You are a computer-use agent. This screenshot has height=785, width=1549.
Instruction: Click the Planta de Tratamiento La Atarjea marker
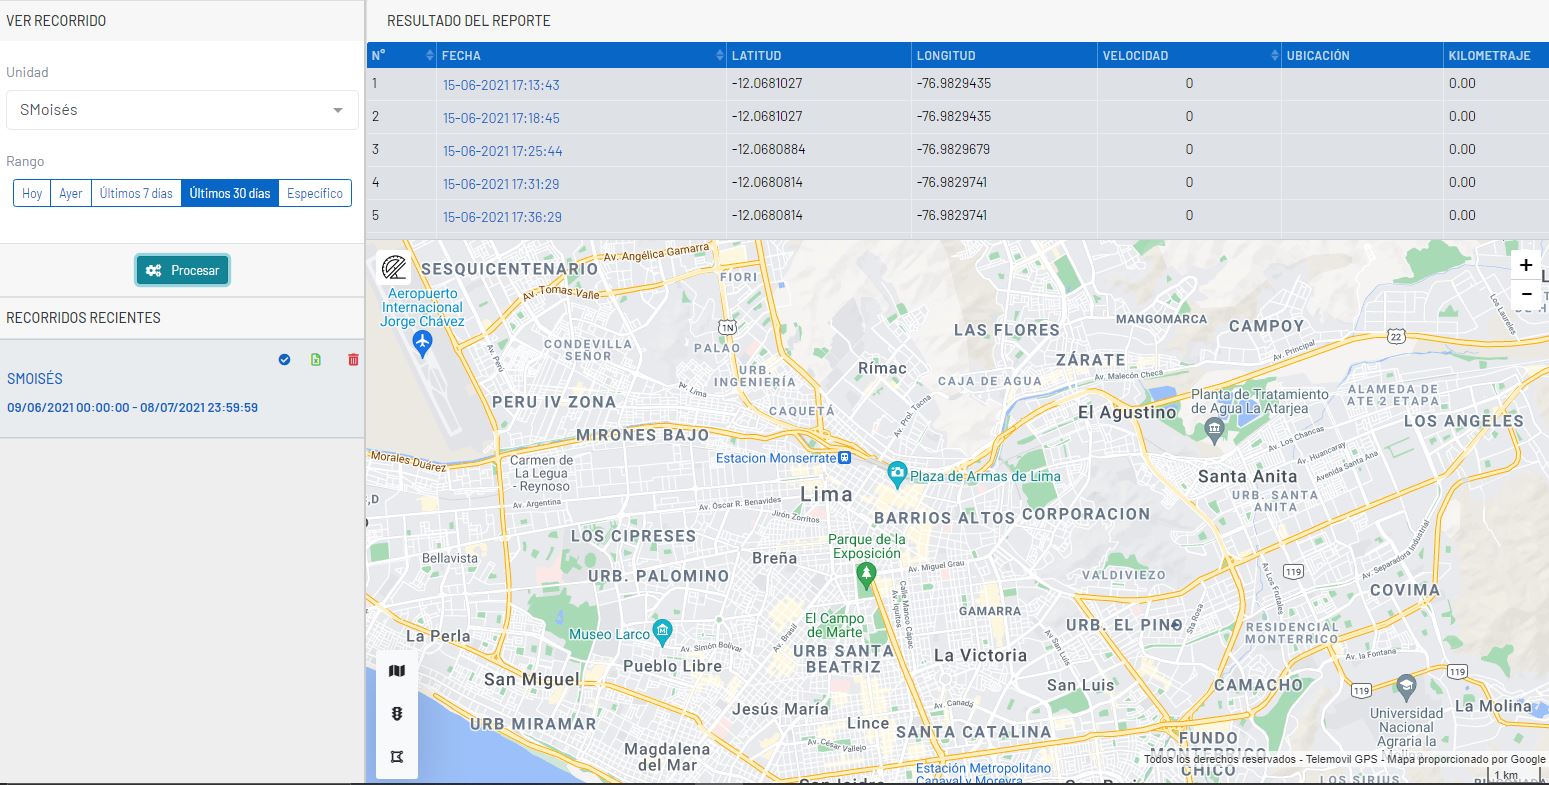[x=1215, y=431]
